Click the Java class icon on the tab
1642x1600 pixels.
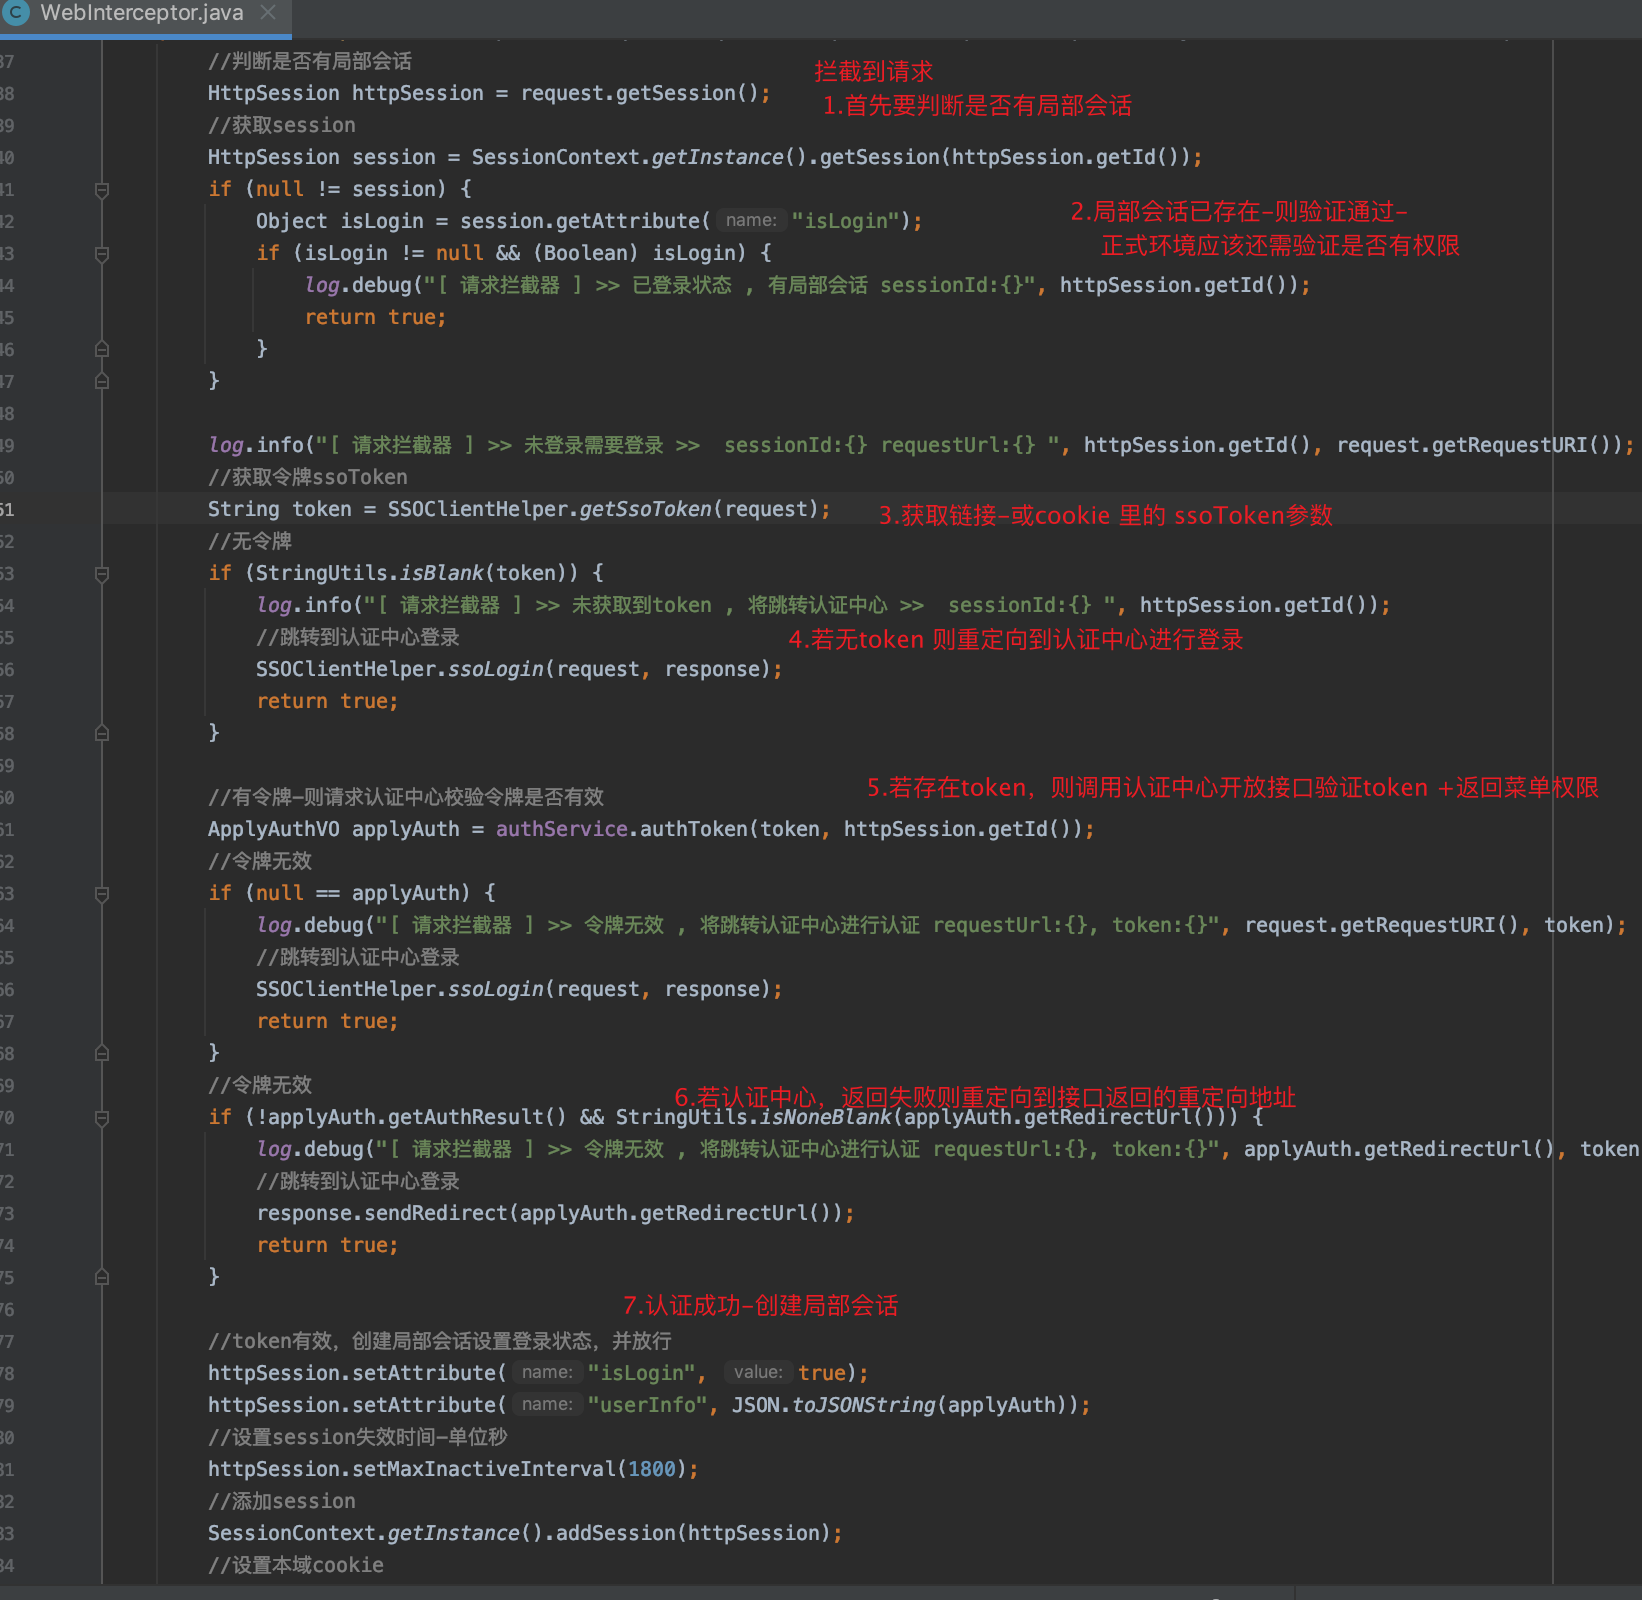[x=15, y=13]
